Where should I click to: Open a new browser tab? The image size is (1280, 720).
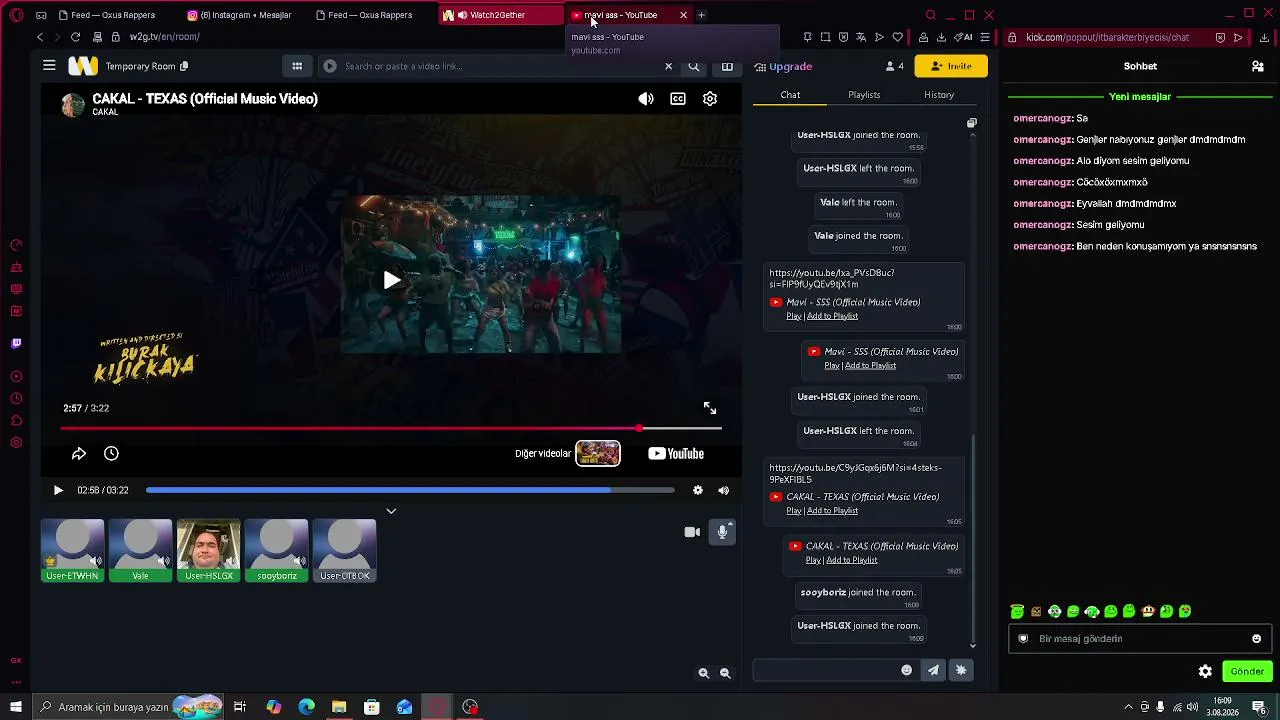click(701, 15)
